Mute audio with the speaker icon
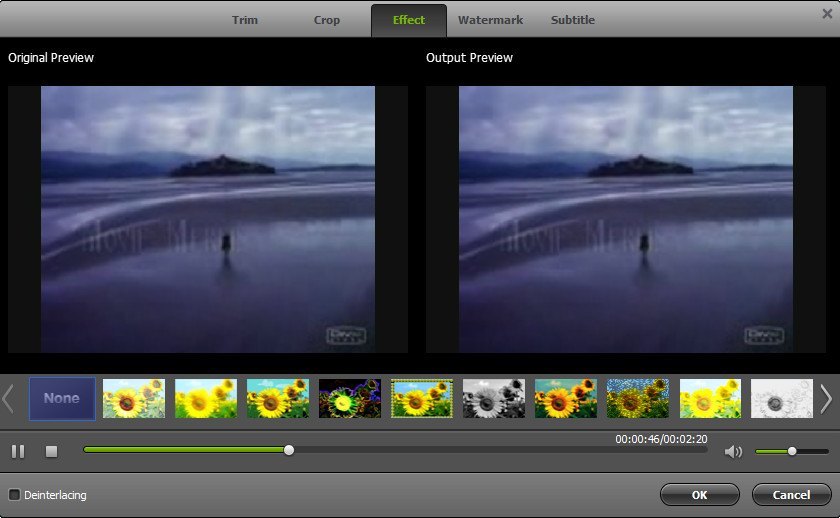This screenshot has width=840, height=518. 733,452
